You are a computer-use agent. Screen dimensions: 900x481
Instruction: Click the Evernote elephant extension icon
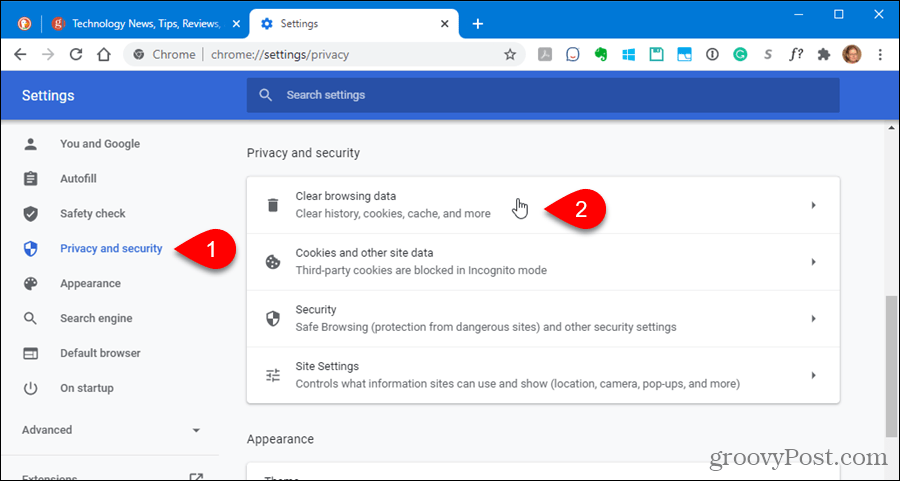(x=600, y=55)
